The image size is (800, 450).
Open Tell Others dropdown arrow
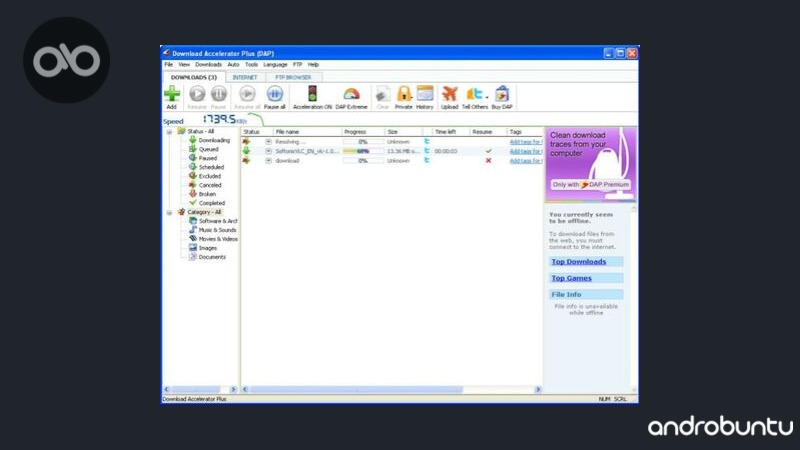pyautogui.click(x=486, y=97)
